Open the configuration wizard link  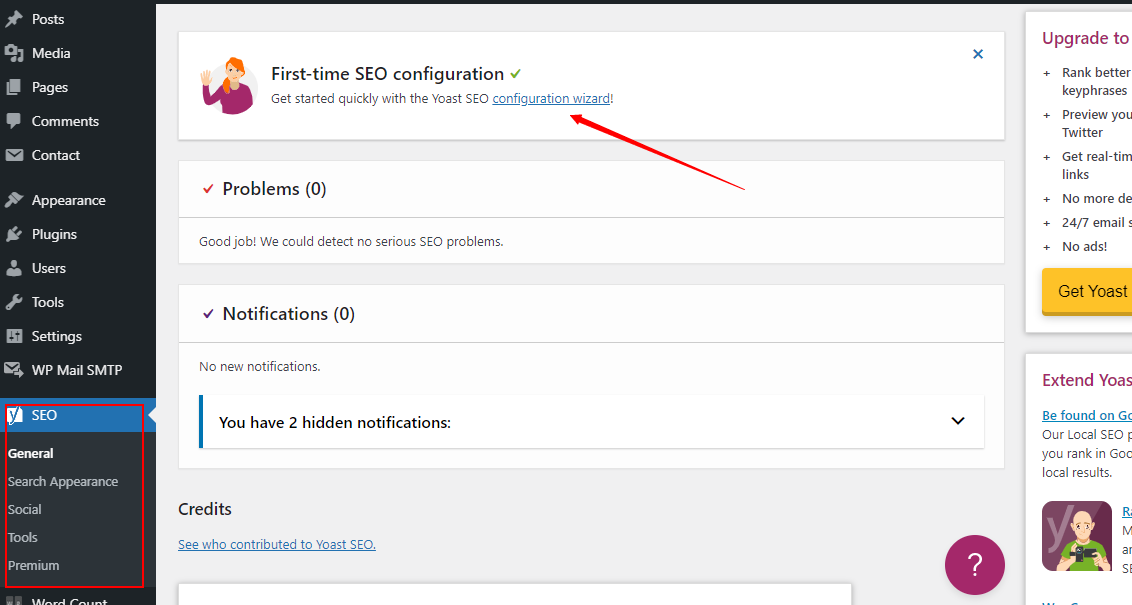coord(551,99)
